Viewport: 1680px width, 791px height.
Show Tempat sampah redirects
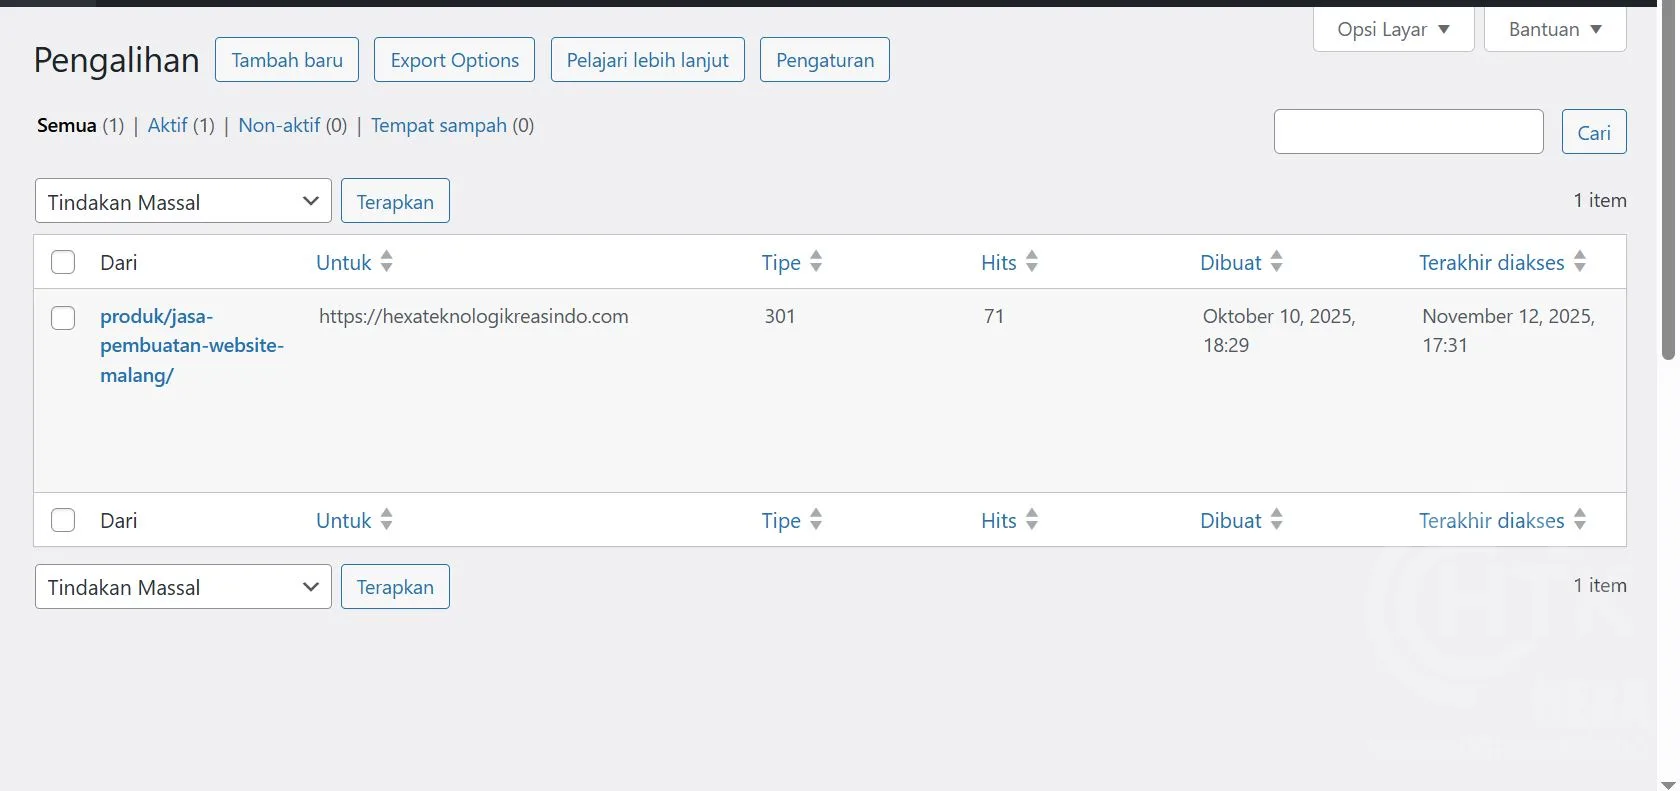pos(438,125)
